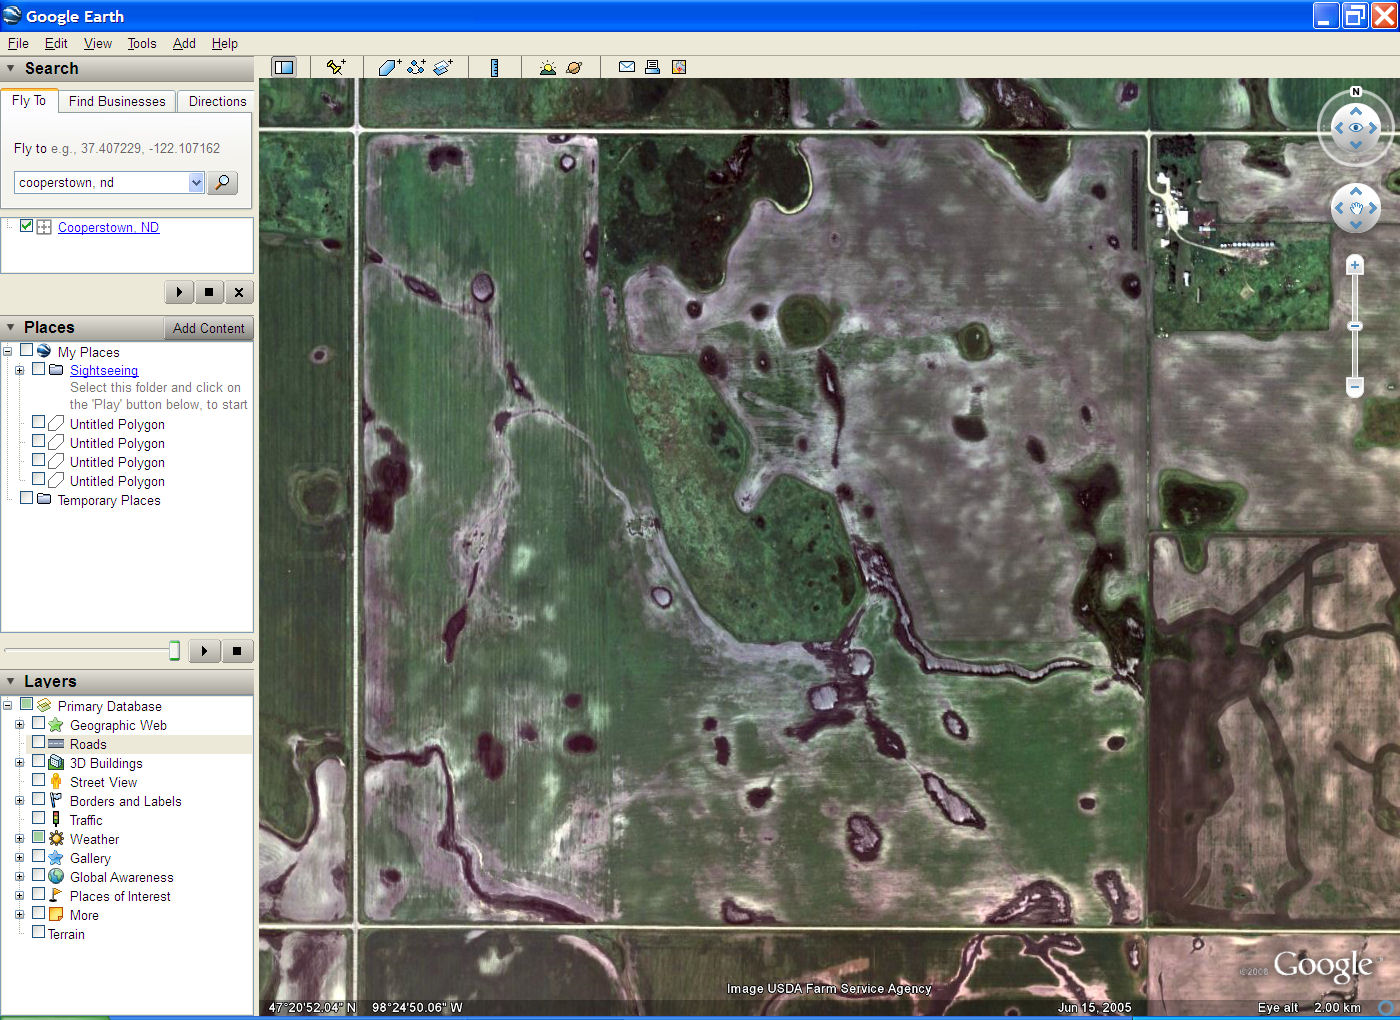The width and height of the screenshot is (1400, 1020).
Task: Open the Add menu
Action: click(184, 43)
